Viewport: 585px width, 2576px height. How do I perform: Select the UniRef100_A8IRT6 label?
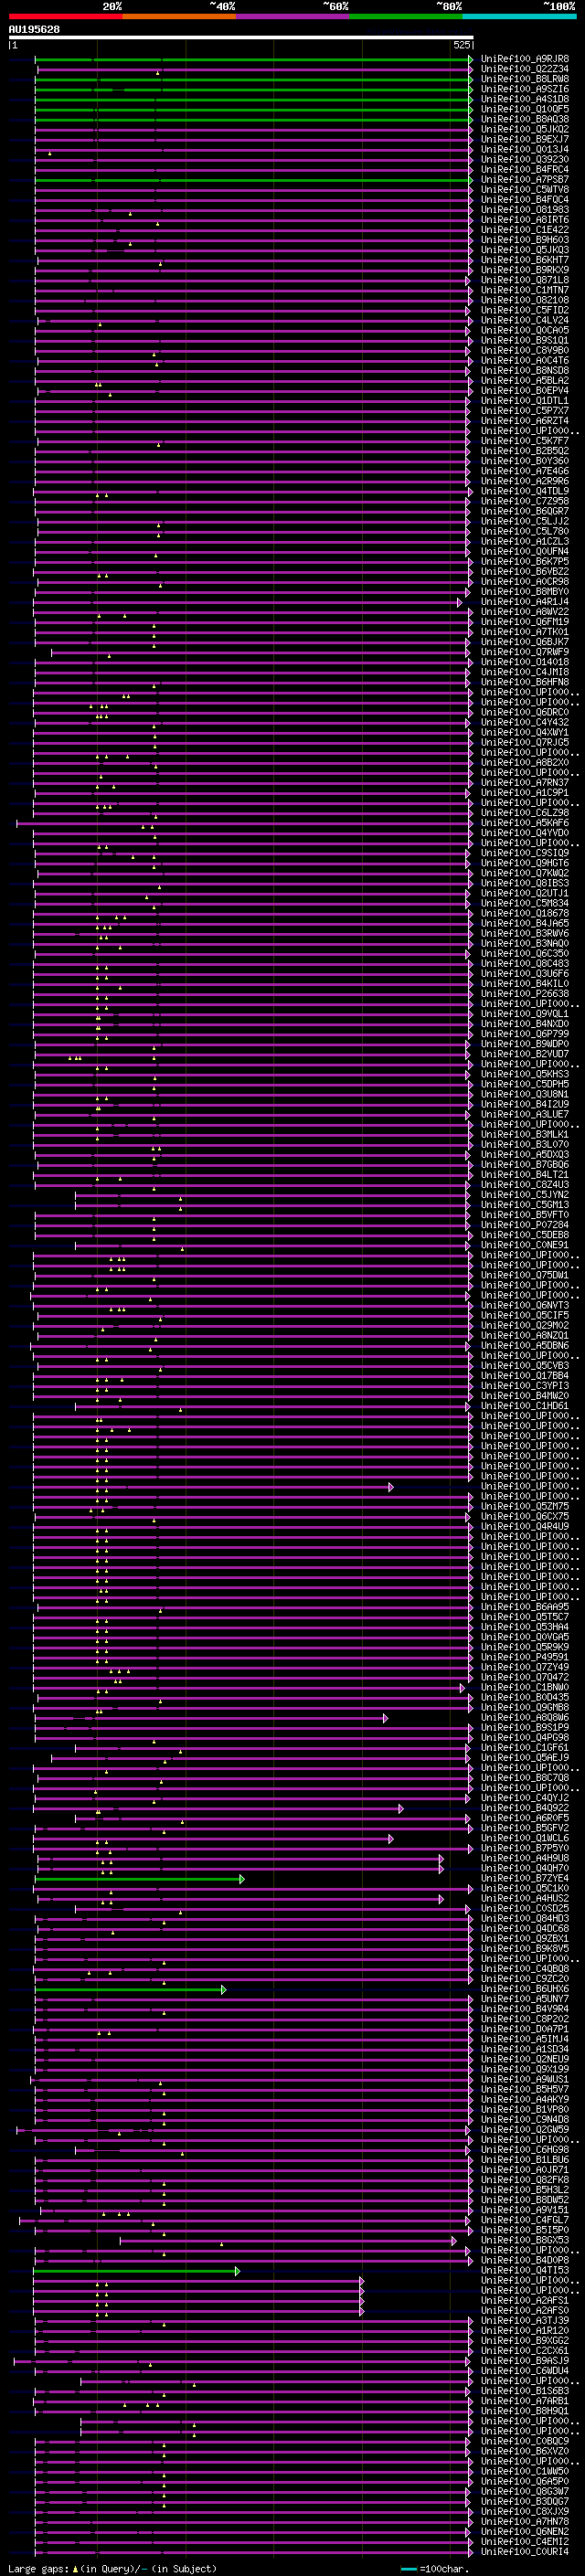click(525, 220)
